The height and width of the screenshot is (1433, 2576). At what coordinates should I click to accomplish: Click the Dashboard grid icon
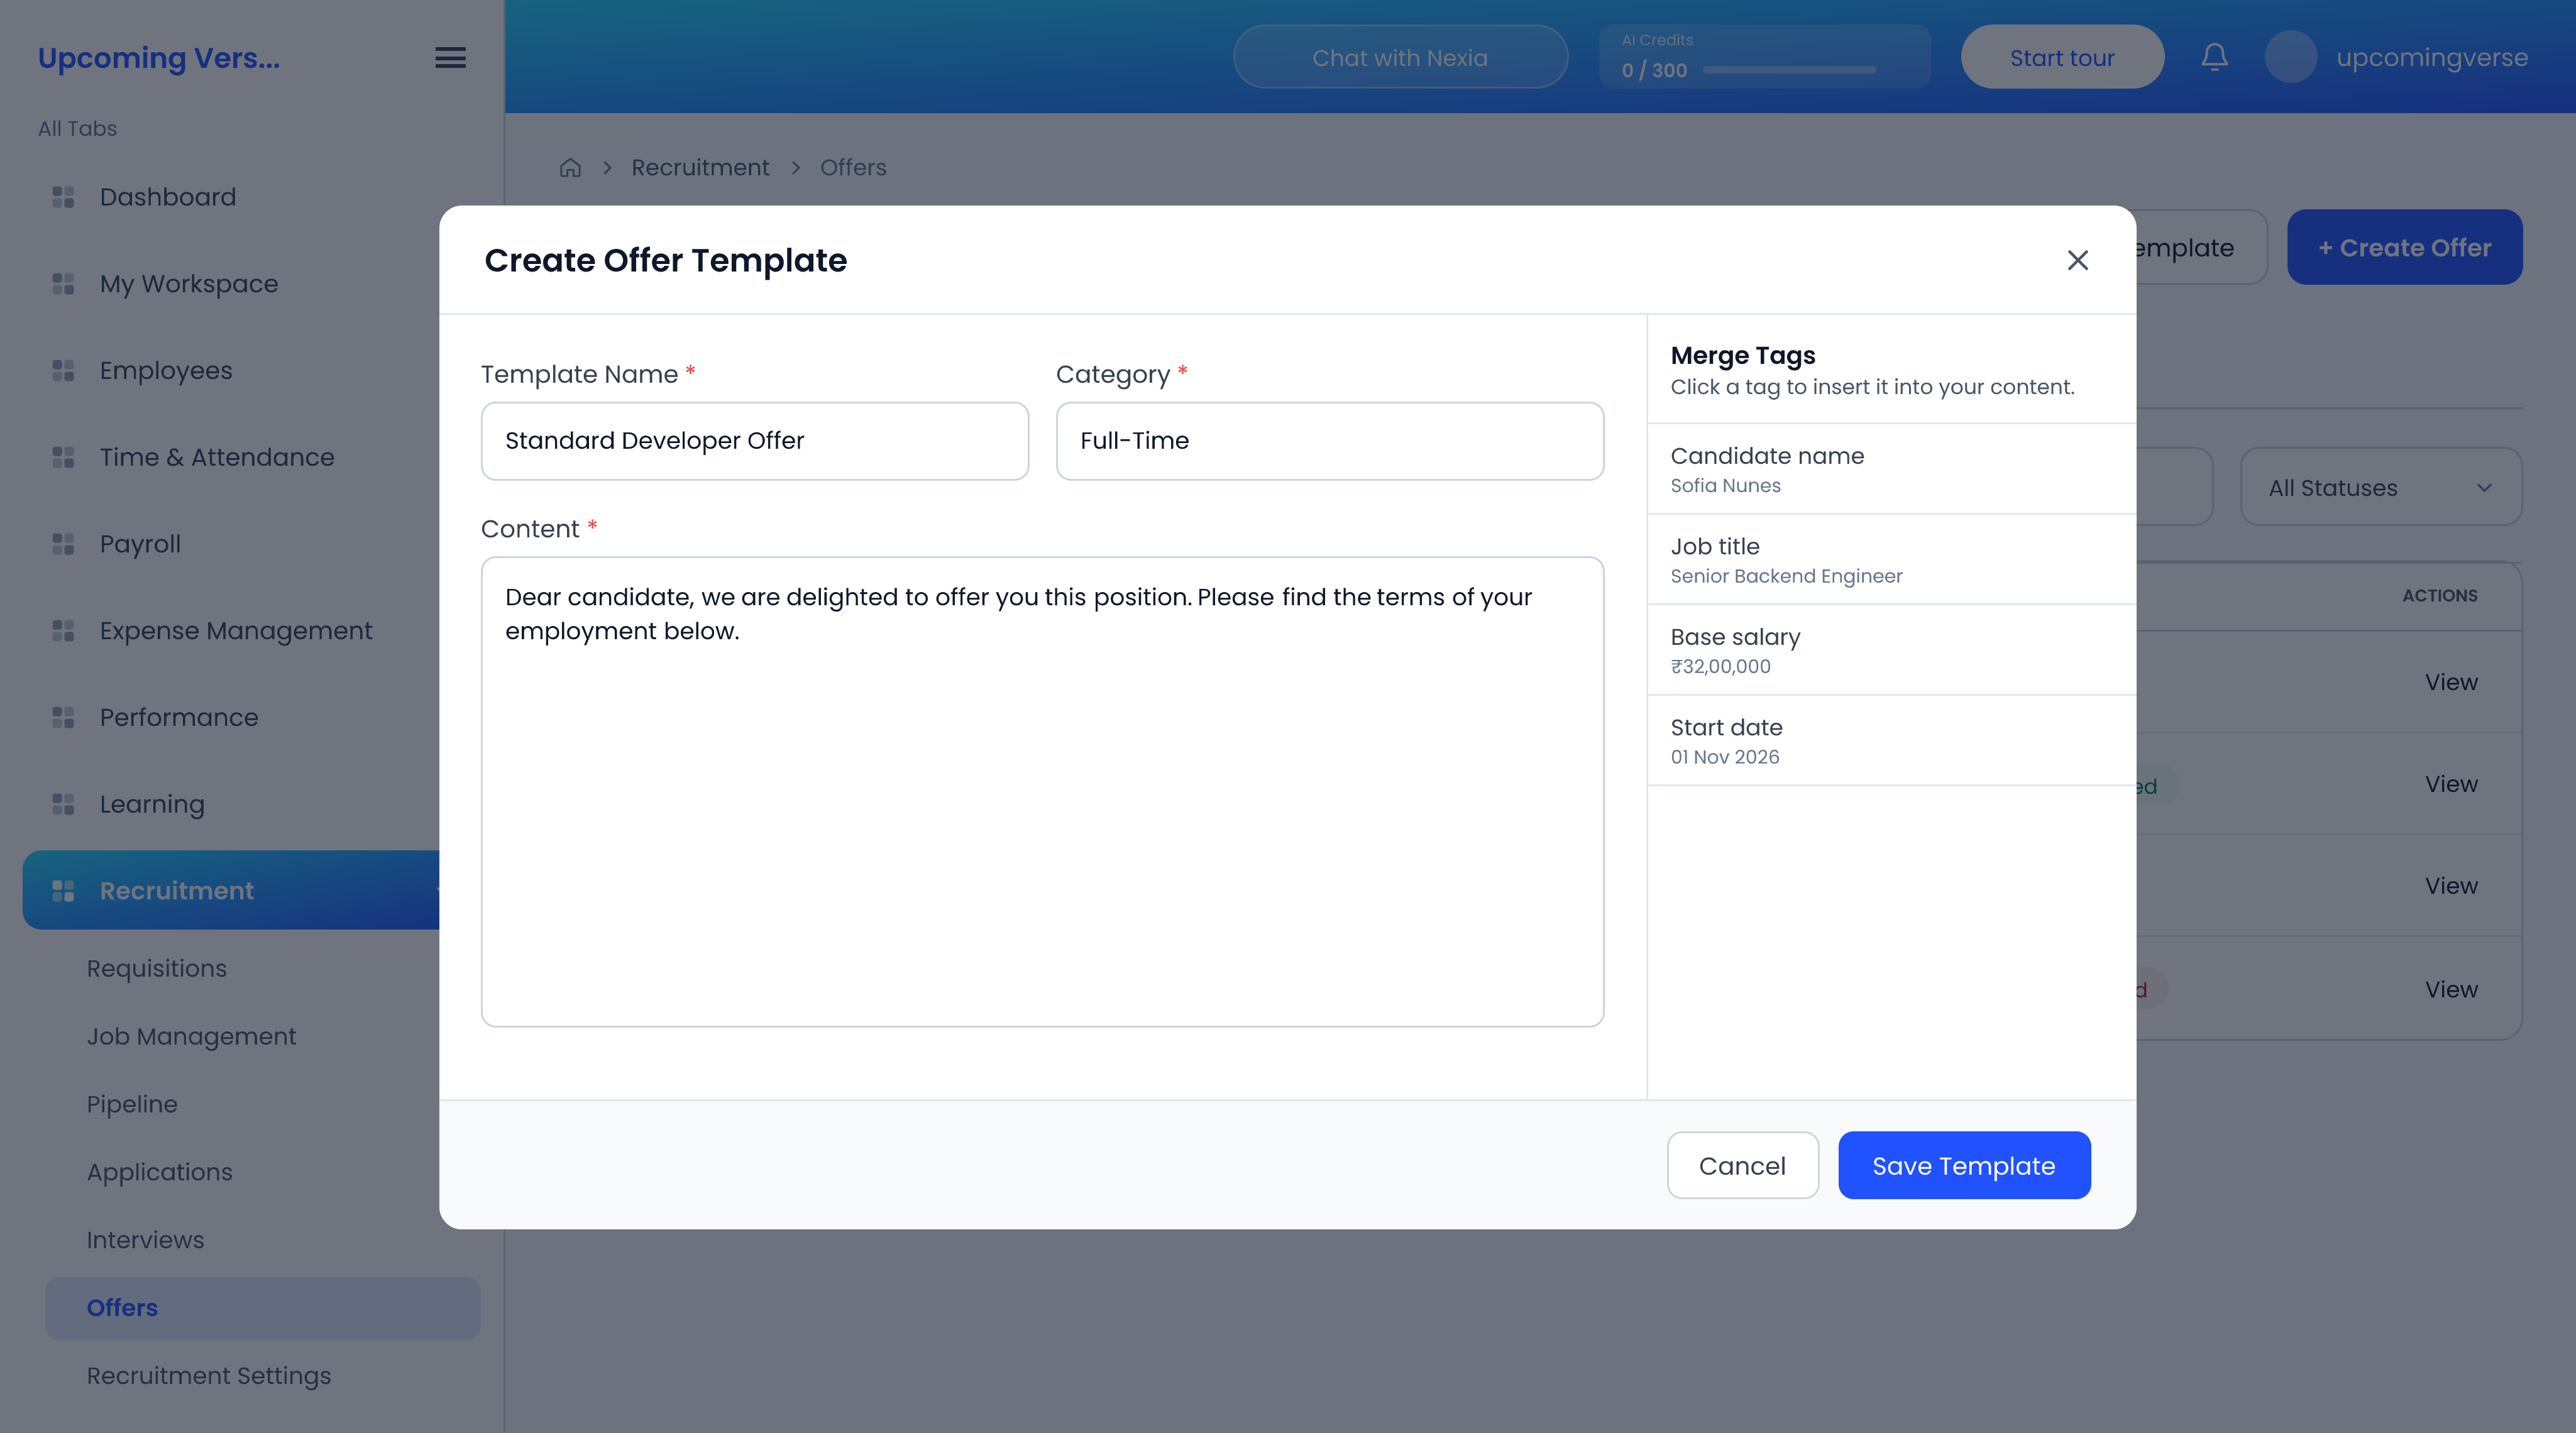click(x=63, y=197)
